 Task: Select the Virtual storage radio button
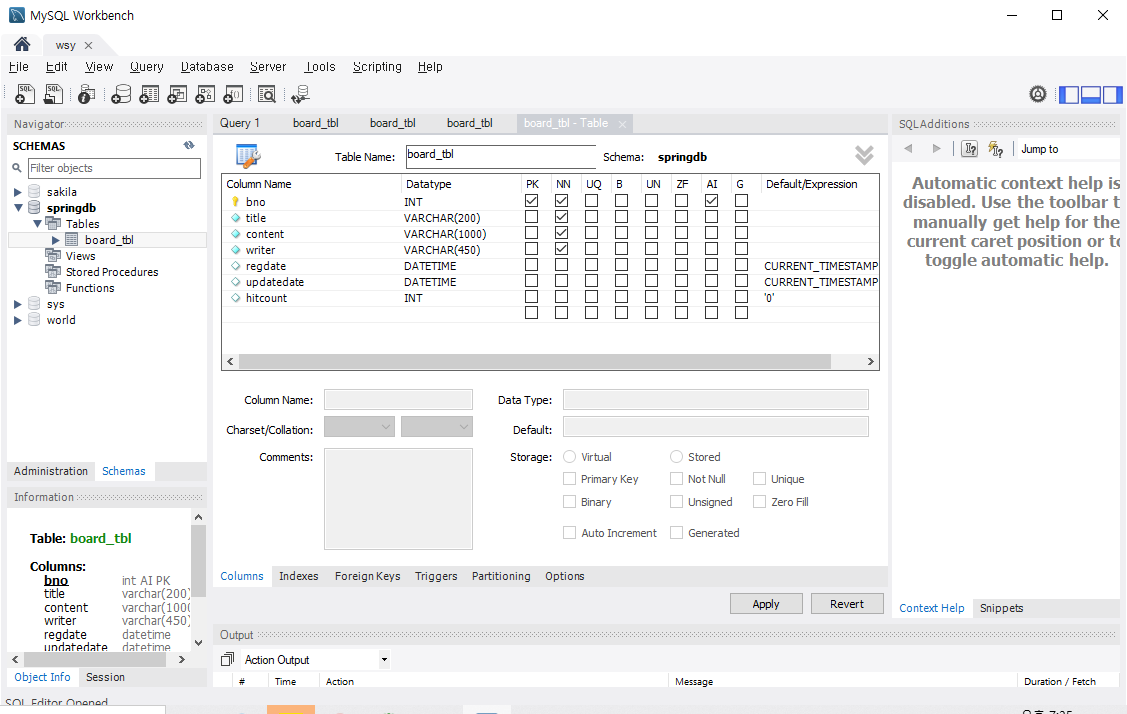point(570,457)
